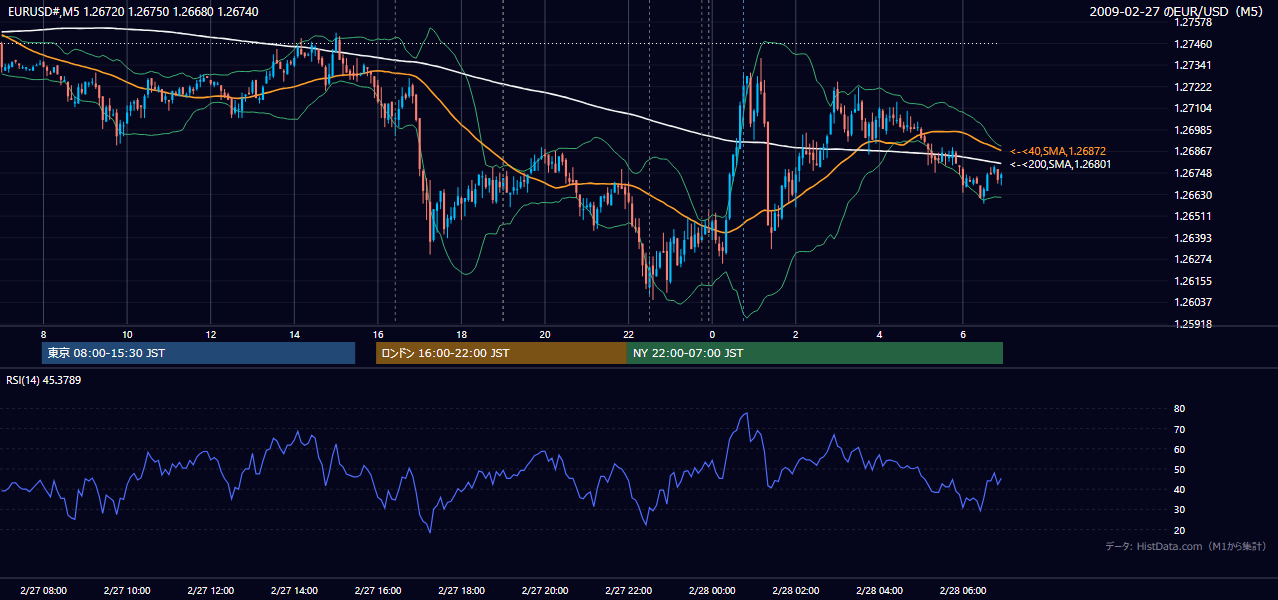
Task: Select the white 200 SMA value label
Action: coord(1060,164)
